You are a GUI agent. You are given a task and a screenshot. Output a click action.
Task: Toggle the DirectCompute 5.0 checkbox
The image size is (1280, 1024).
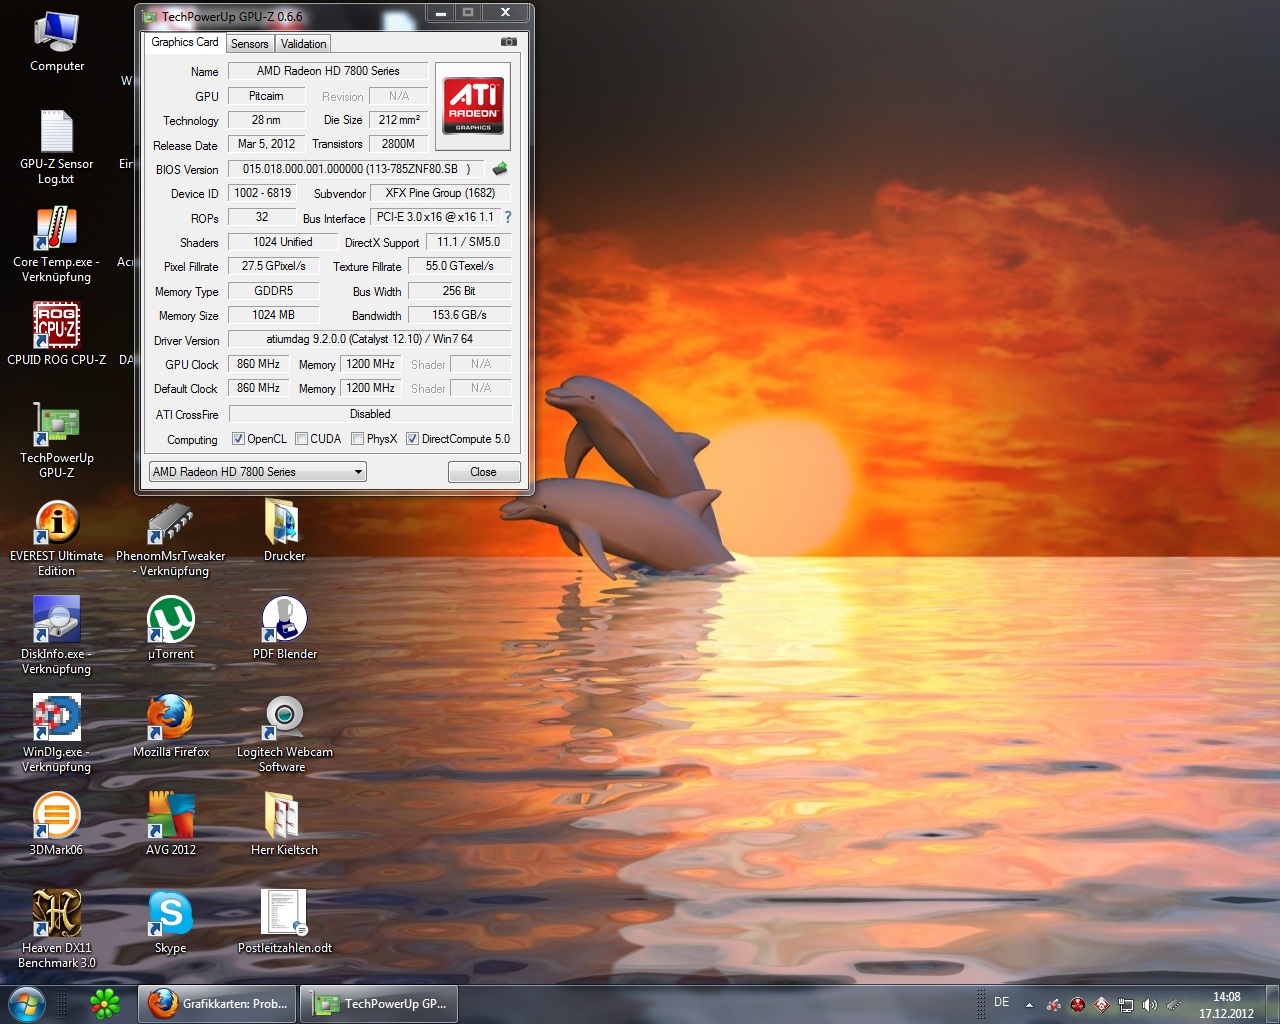(412, 439)
